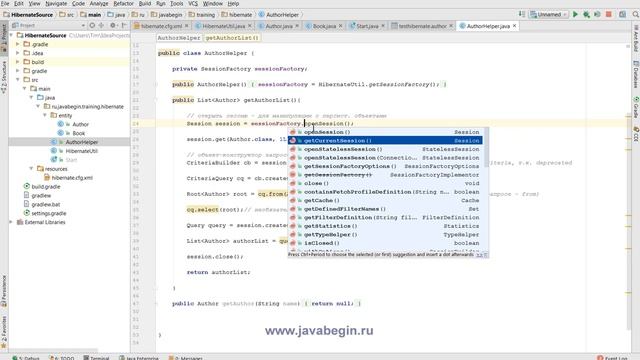Open the Unnamed run configuration dropdown

click(x=549, y=14)
